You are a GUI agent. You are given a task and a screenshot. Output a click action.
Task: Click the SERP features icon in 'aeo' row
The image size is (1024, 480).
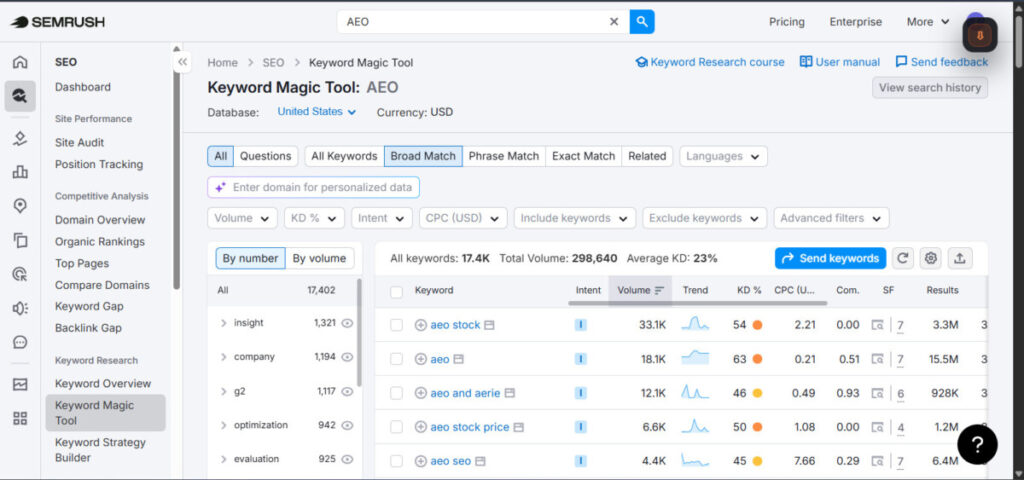877,359
